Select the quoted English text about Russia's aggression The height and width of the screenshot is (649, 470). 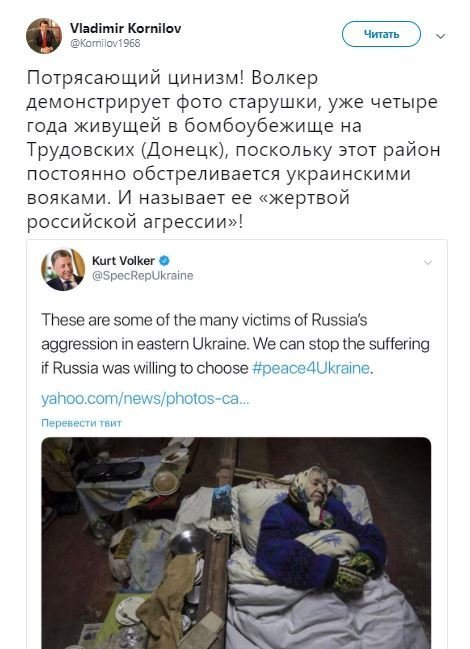(235, 344)
